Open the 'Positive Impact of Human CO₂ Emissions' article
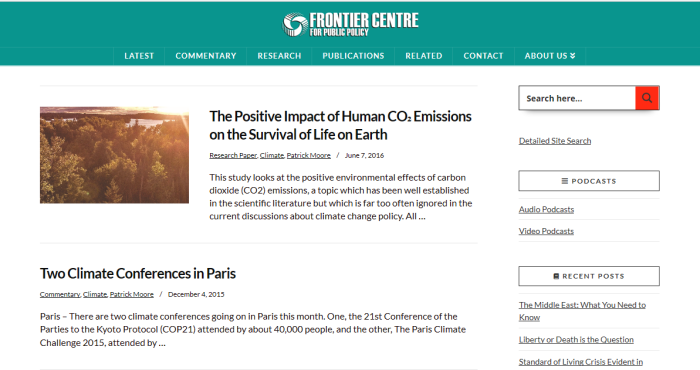This screenshot has height=370, width=700. 340,125
